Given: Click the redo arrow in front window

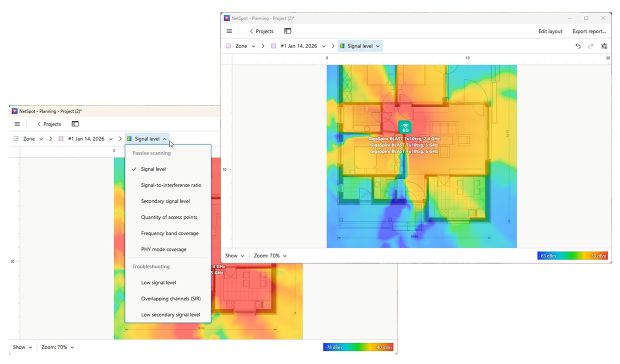Looking at the screenshot, I should coord(591,46).
